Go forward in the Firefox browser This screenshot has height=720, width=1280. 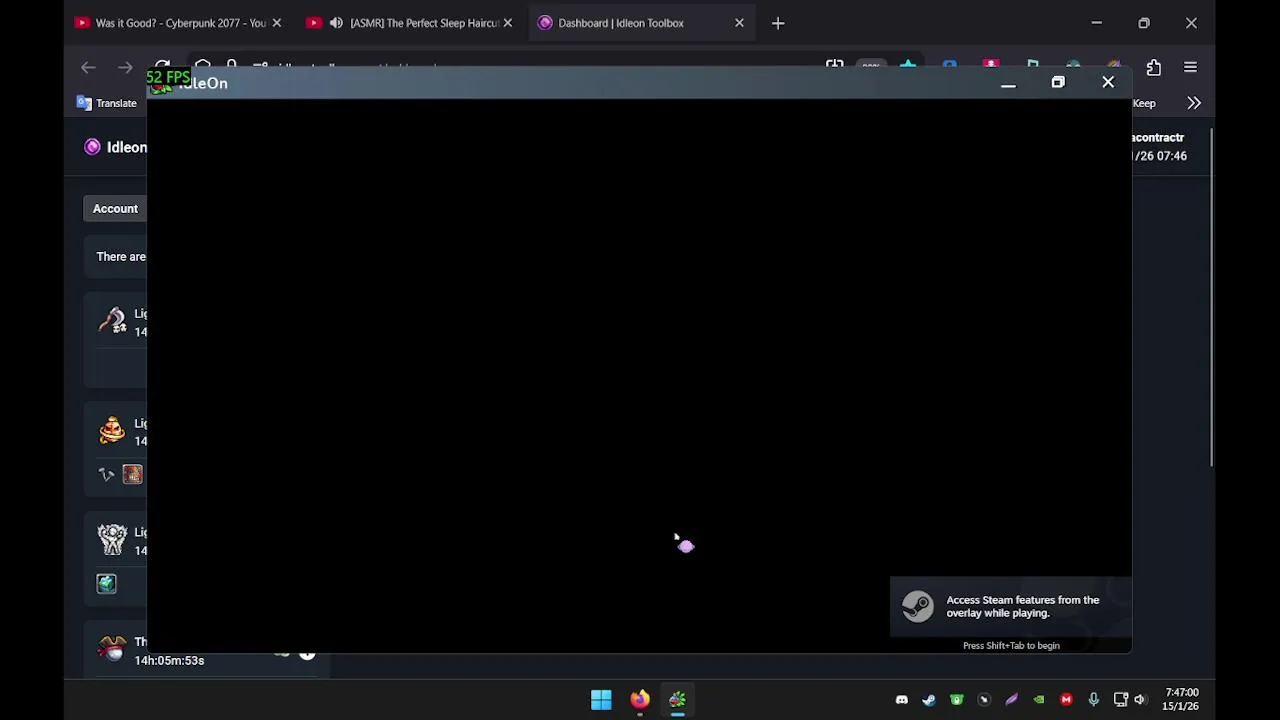point(125,67)
